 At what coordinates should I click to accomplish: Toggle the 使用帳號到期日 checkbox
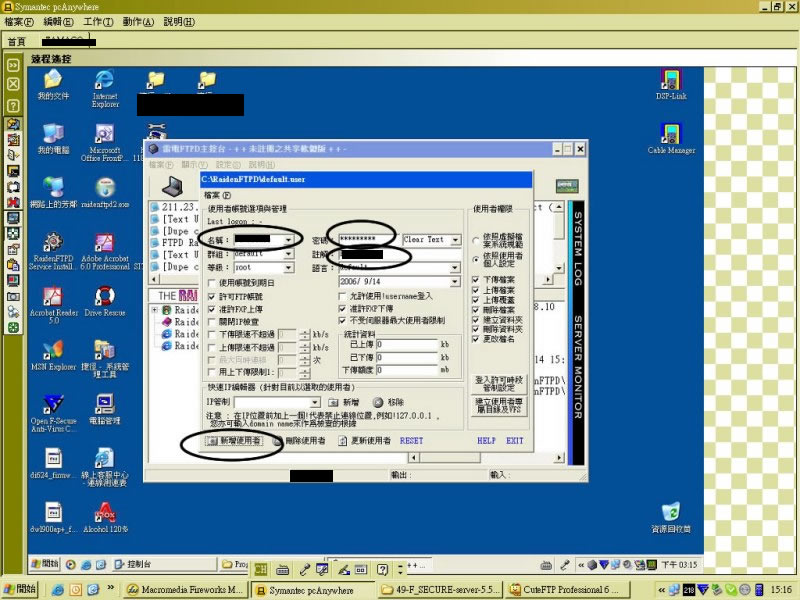(211, 284)
